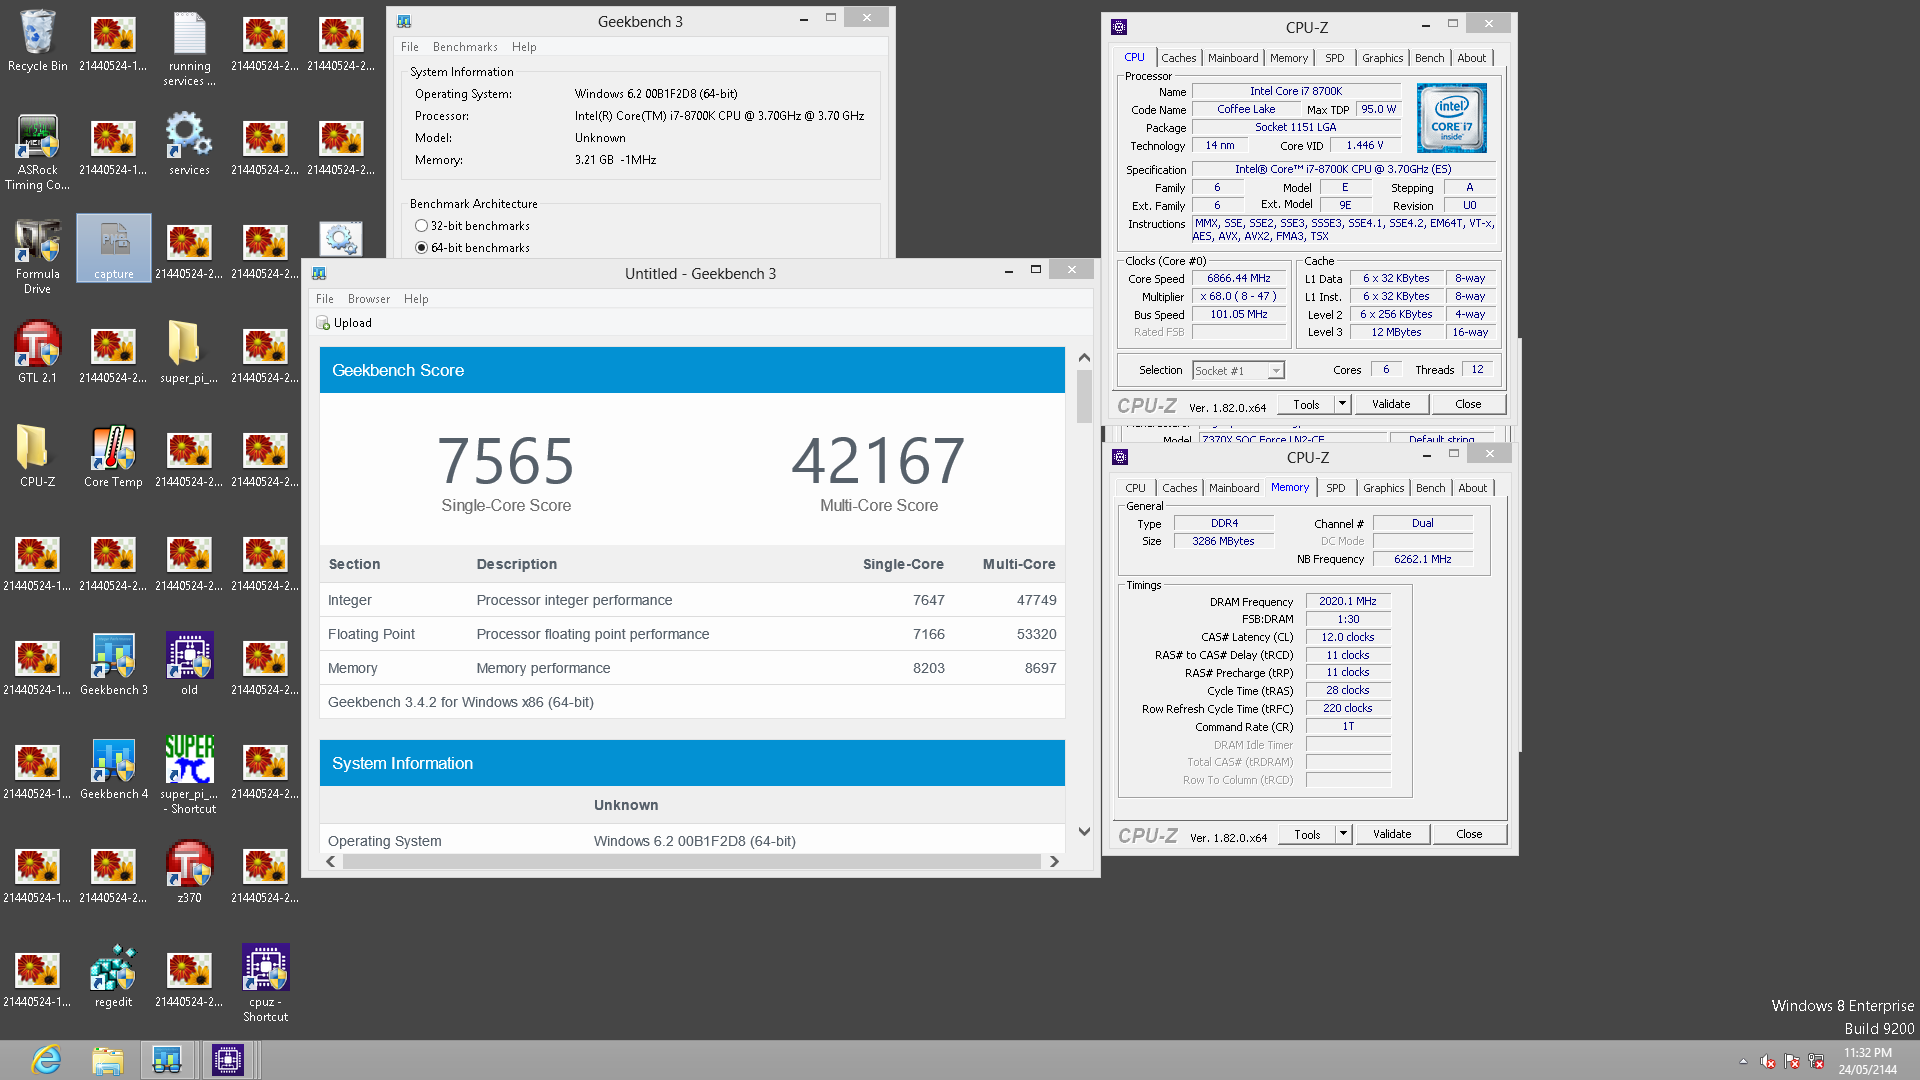Open Help menu in Untitled Geekbench window
This screenshot has width=1920, height=1080.
(416, 299)
